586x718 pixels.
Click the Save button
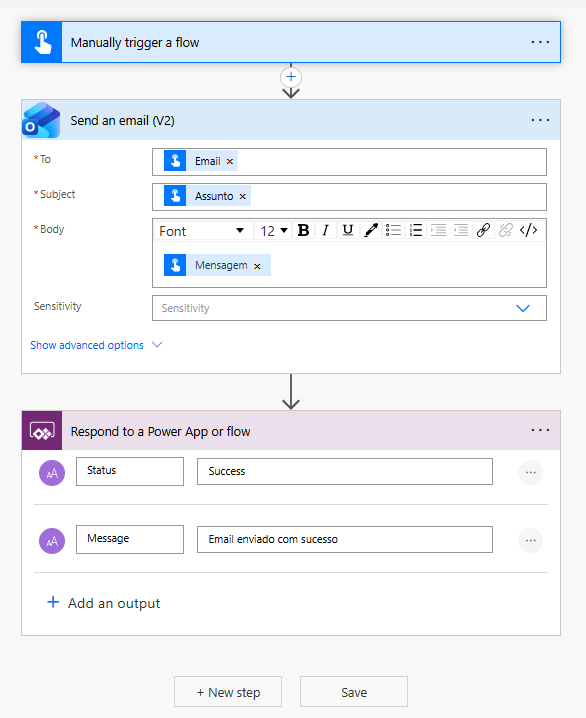[354, 692]
